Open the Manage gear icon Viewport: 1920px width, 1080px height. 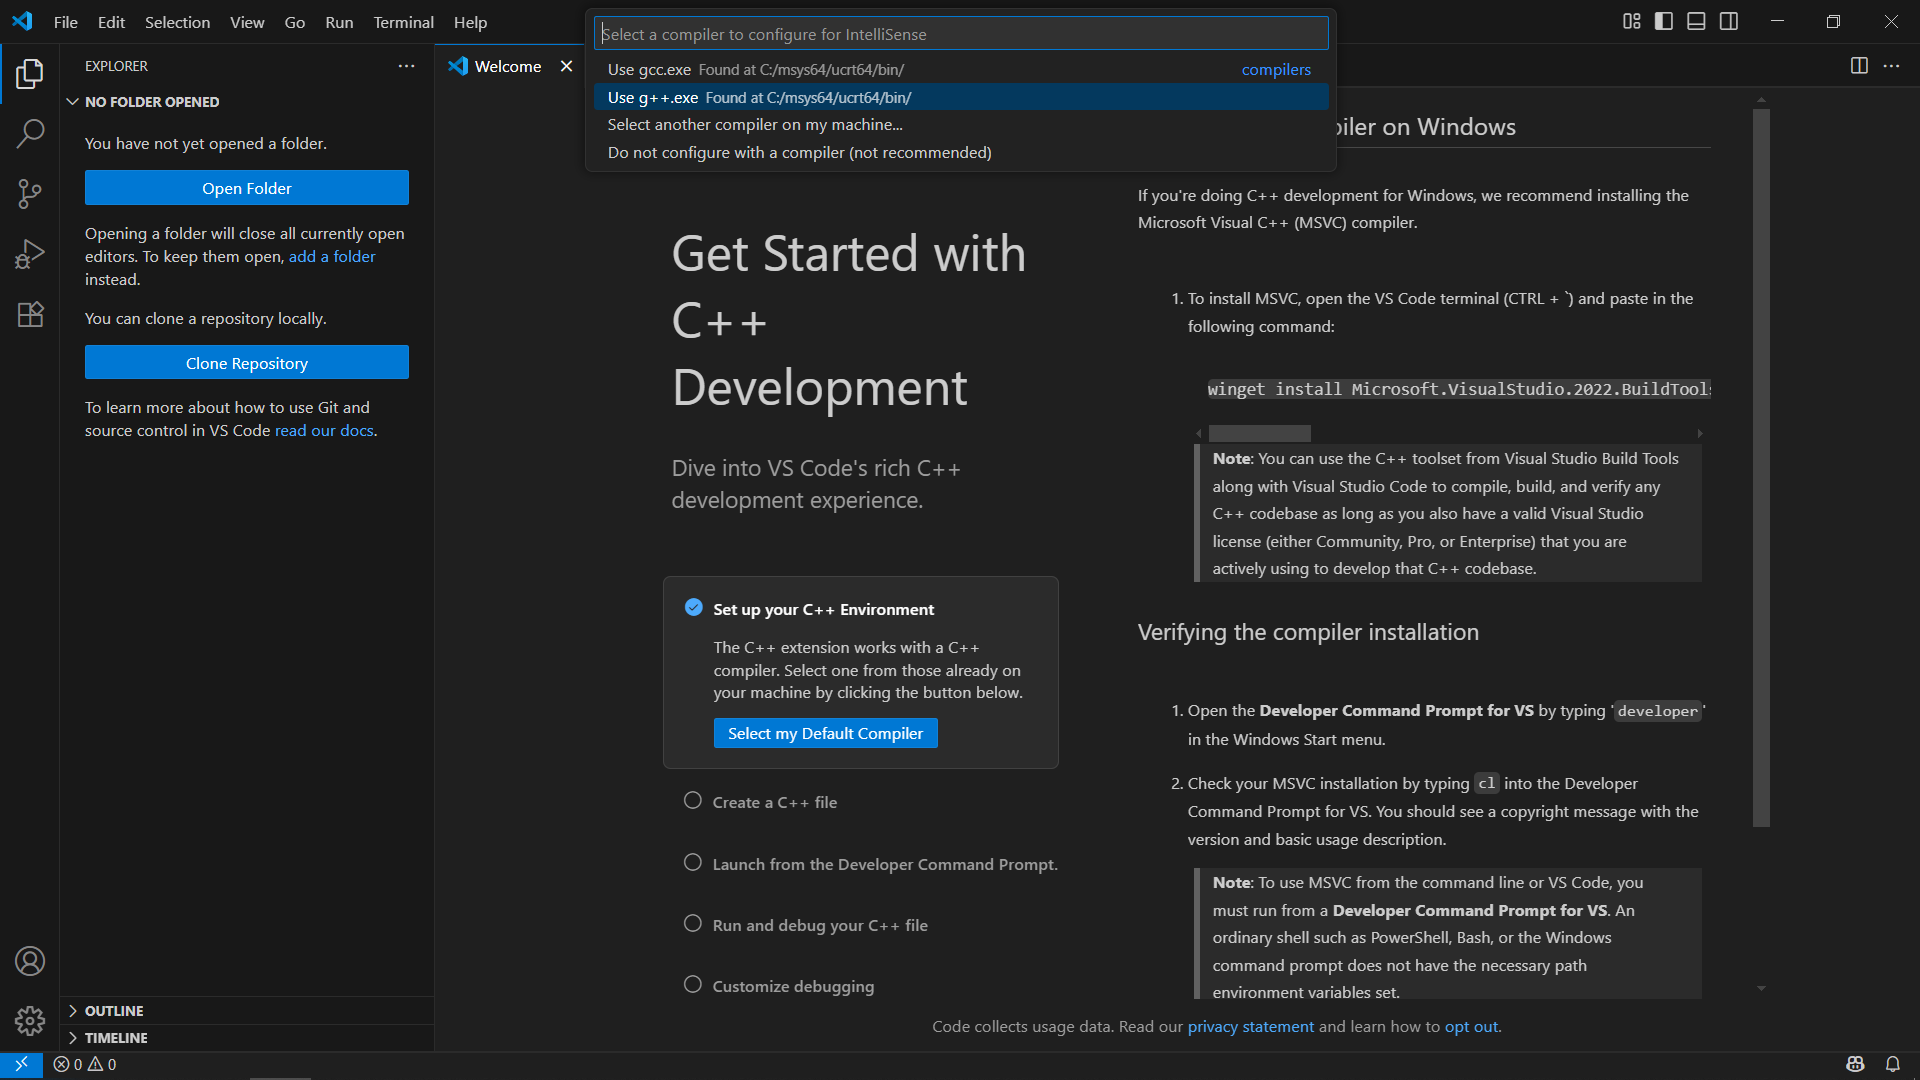pyautogui.click(x=30, y=1020)
